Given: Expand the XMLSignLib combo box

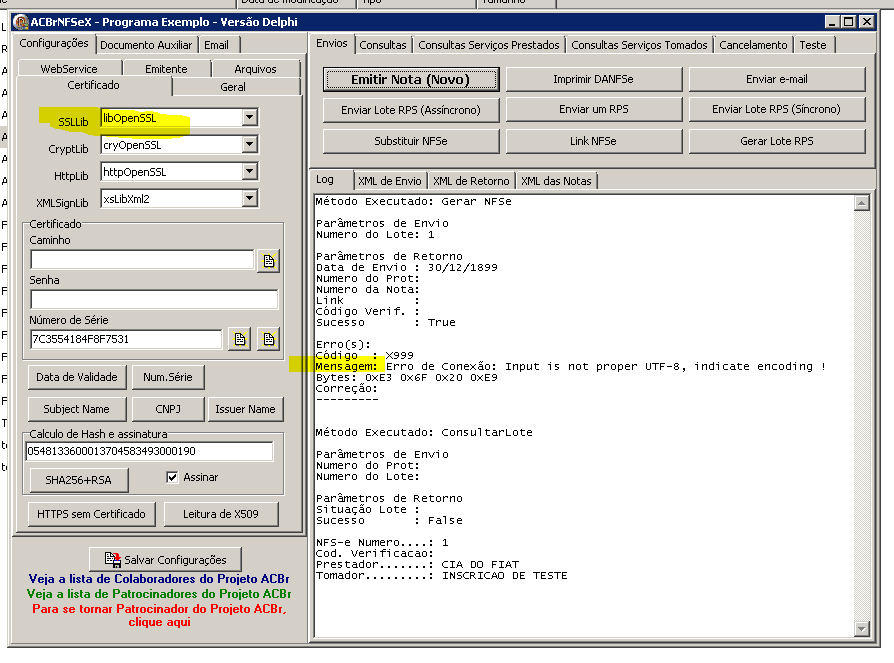Looking at the screenshot, I should click(249, 198).
